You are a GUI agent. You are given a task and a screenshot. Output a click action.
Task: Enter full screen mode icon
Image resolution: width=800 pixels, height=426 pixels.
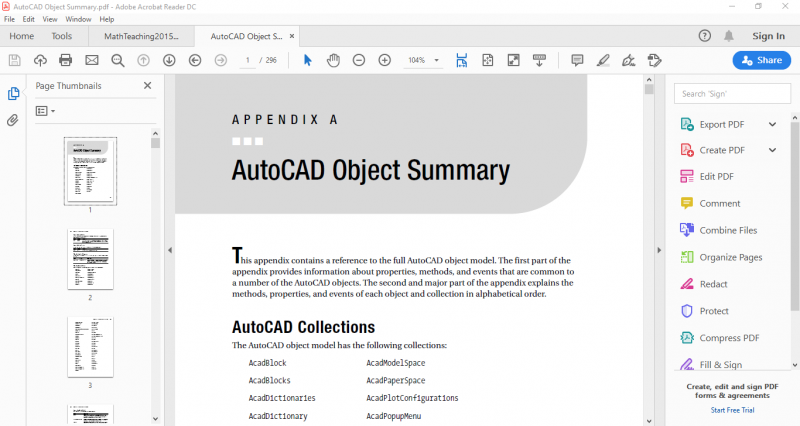(514, 60)
